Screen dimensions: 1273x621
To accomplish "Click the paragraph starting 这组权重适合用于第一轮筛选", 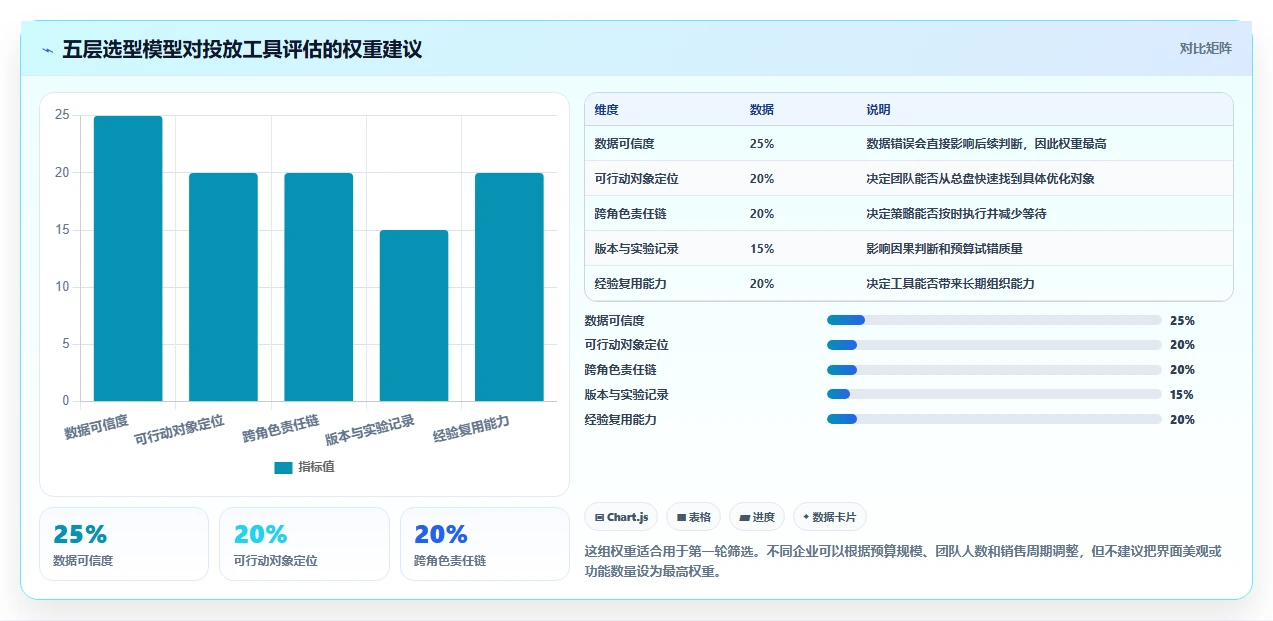I will click(903, 561).
